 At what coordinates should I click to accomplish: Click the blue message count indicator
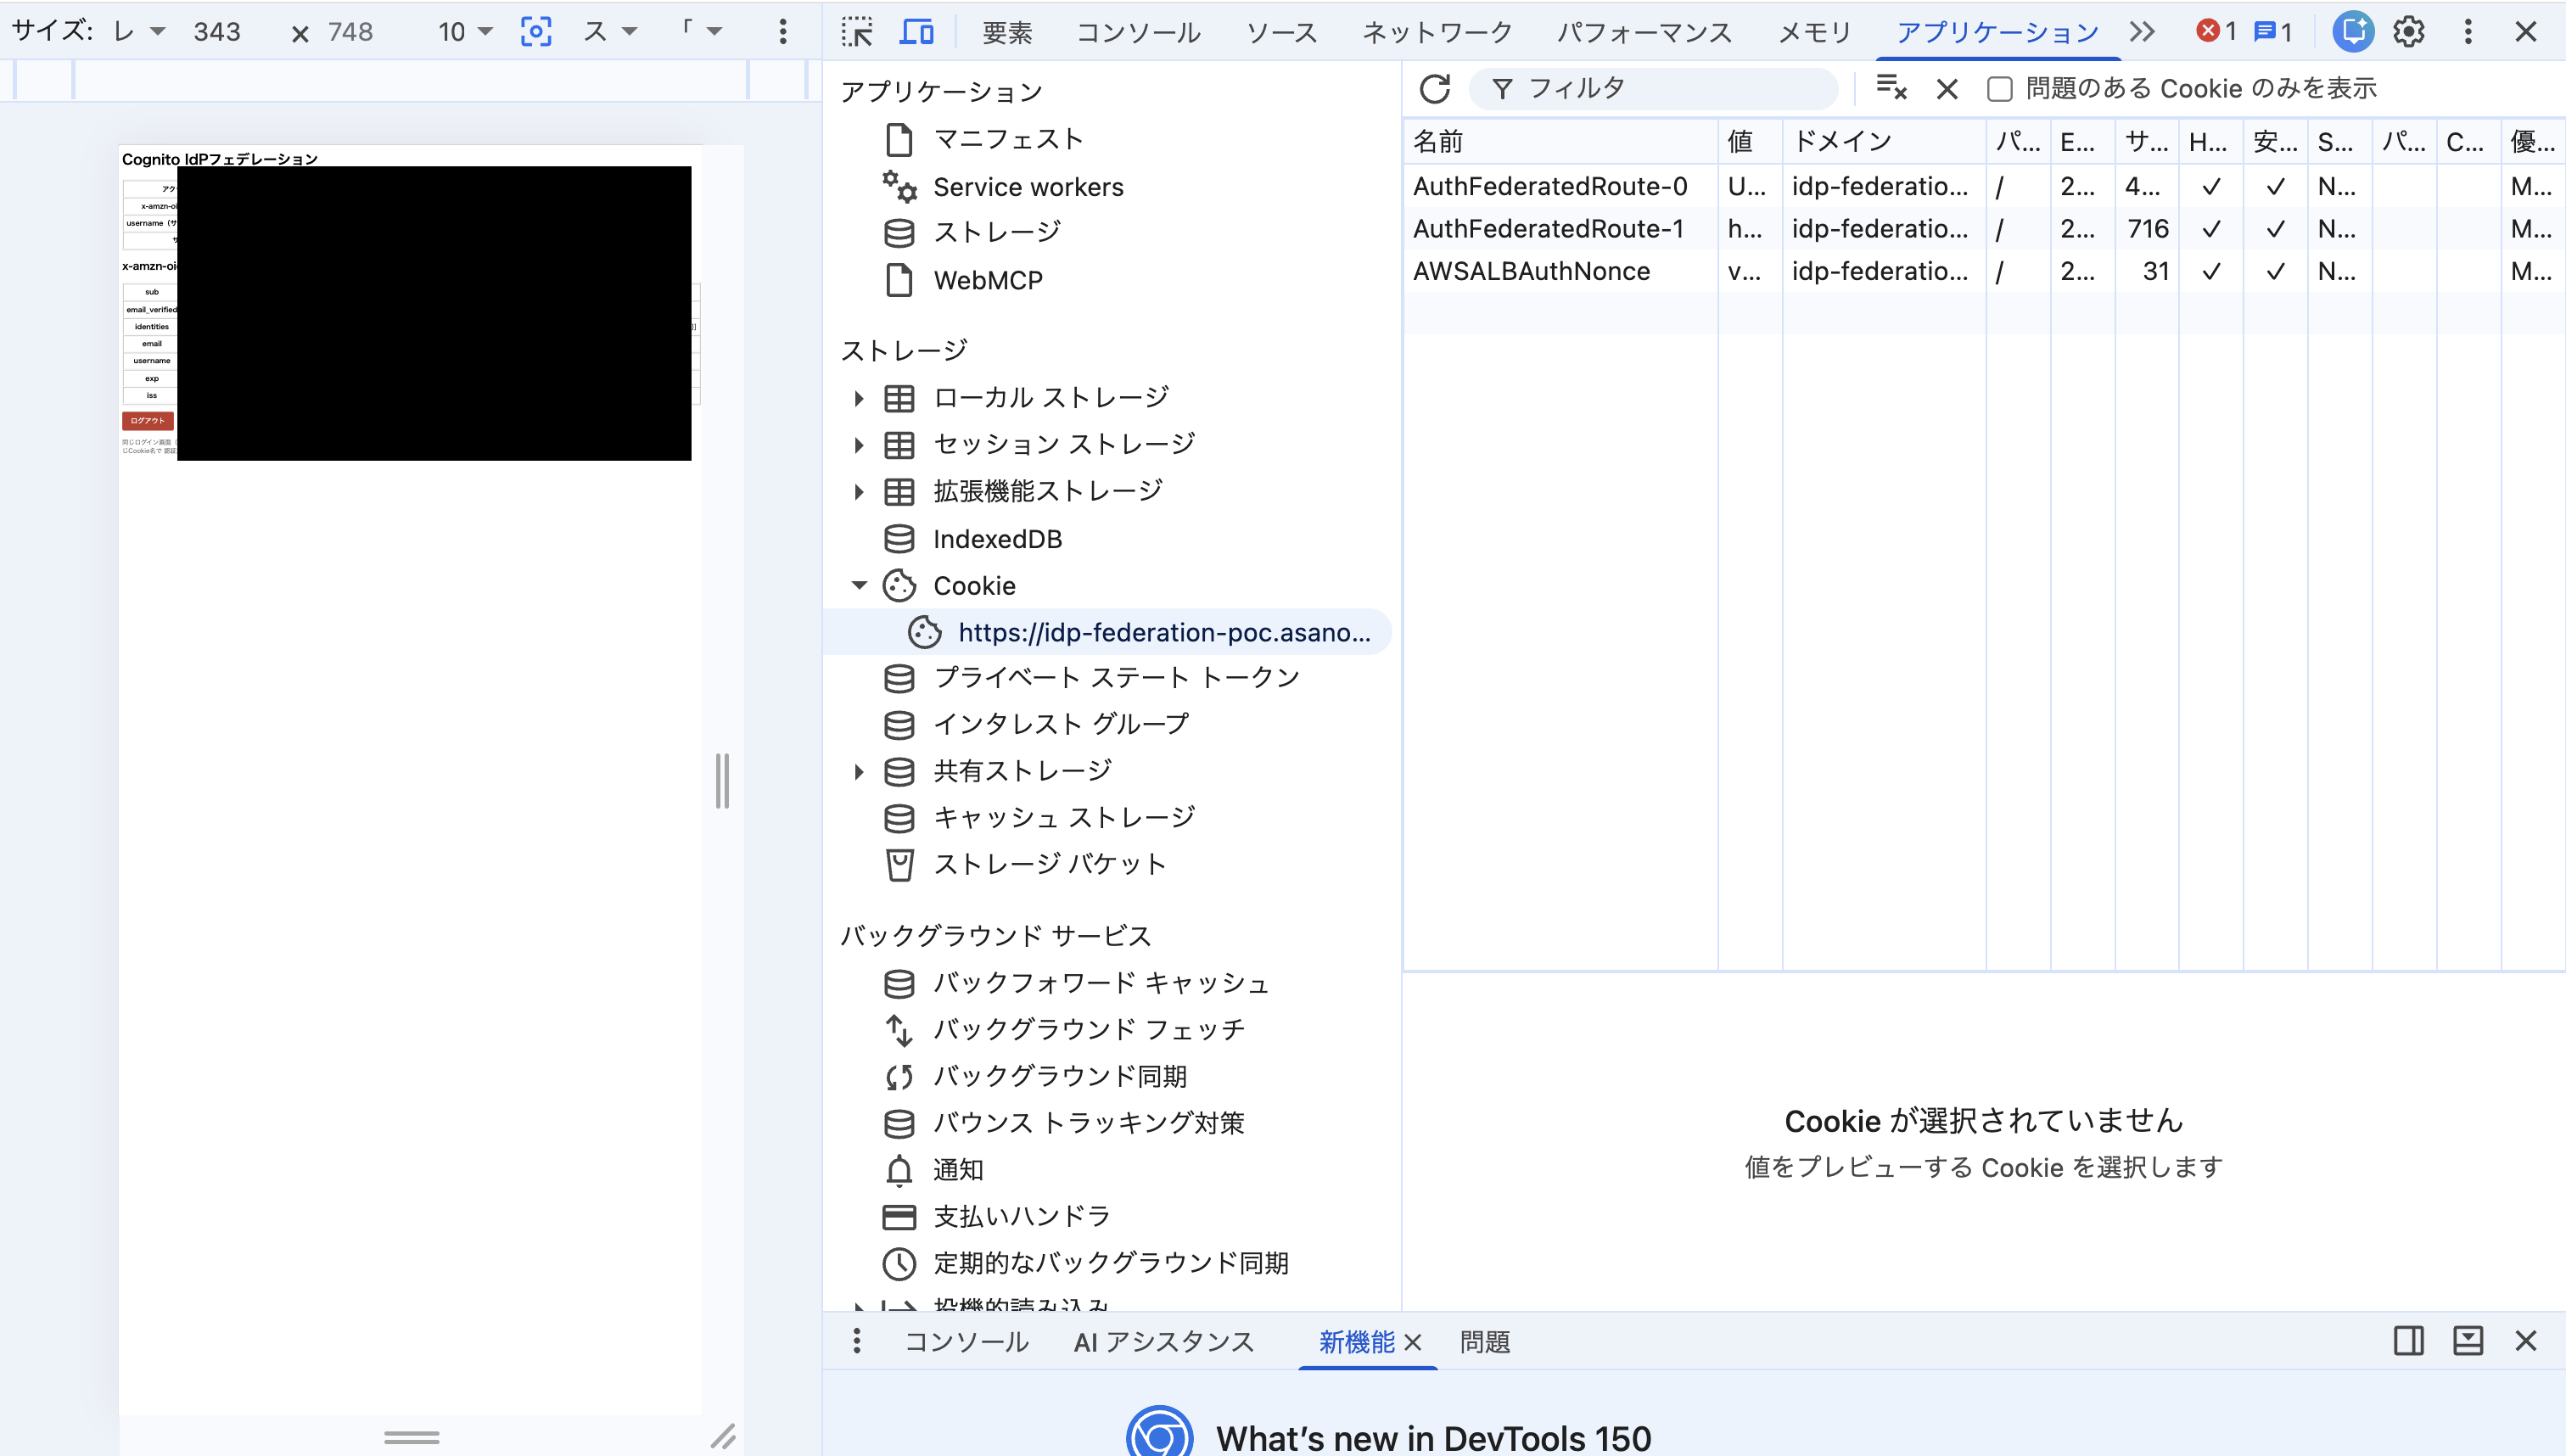click(x=2273, y=32)
